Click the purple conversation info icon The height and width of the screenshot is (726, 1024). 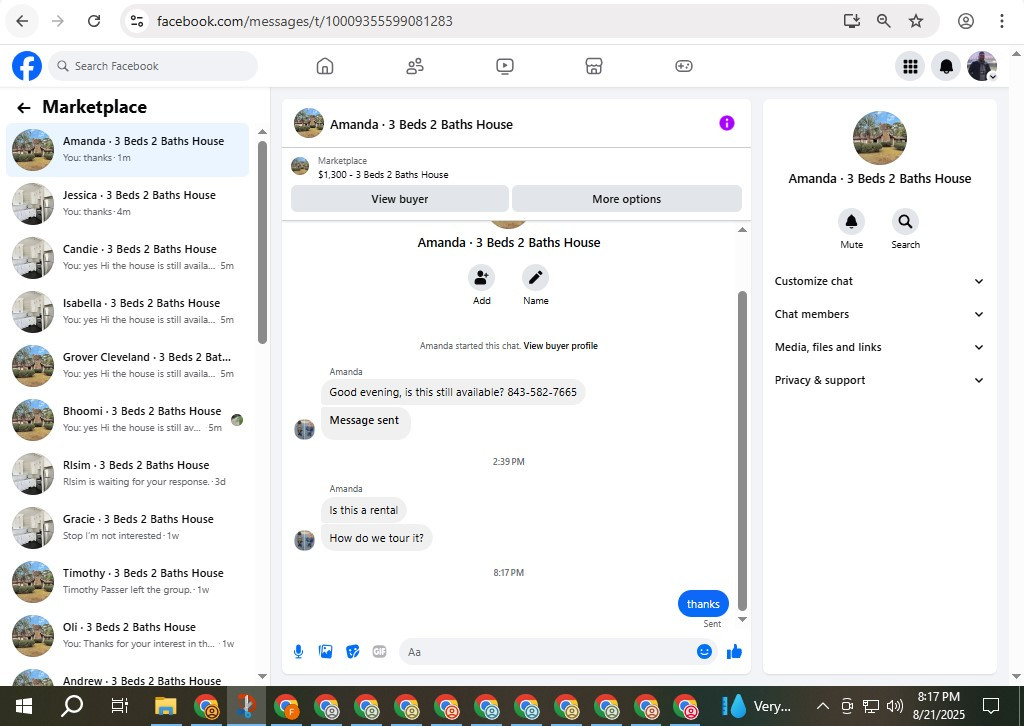click(727, 123)
